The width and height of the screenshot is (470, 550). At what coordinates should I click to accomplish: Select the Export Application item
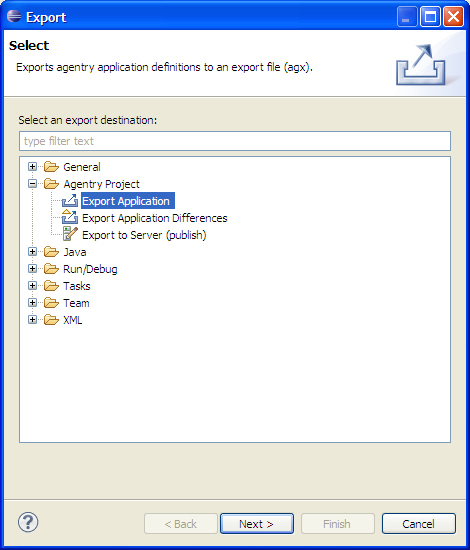tap(128, 201)
